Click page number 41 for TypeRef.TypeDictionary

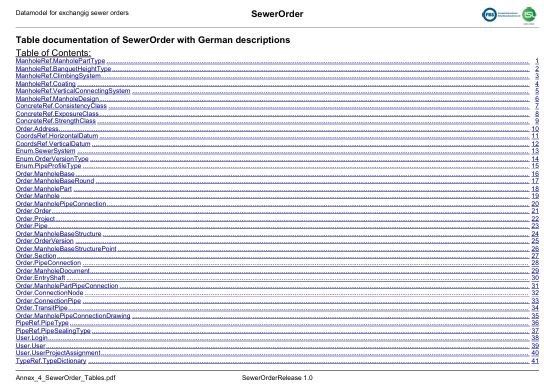pos(535,361)
